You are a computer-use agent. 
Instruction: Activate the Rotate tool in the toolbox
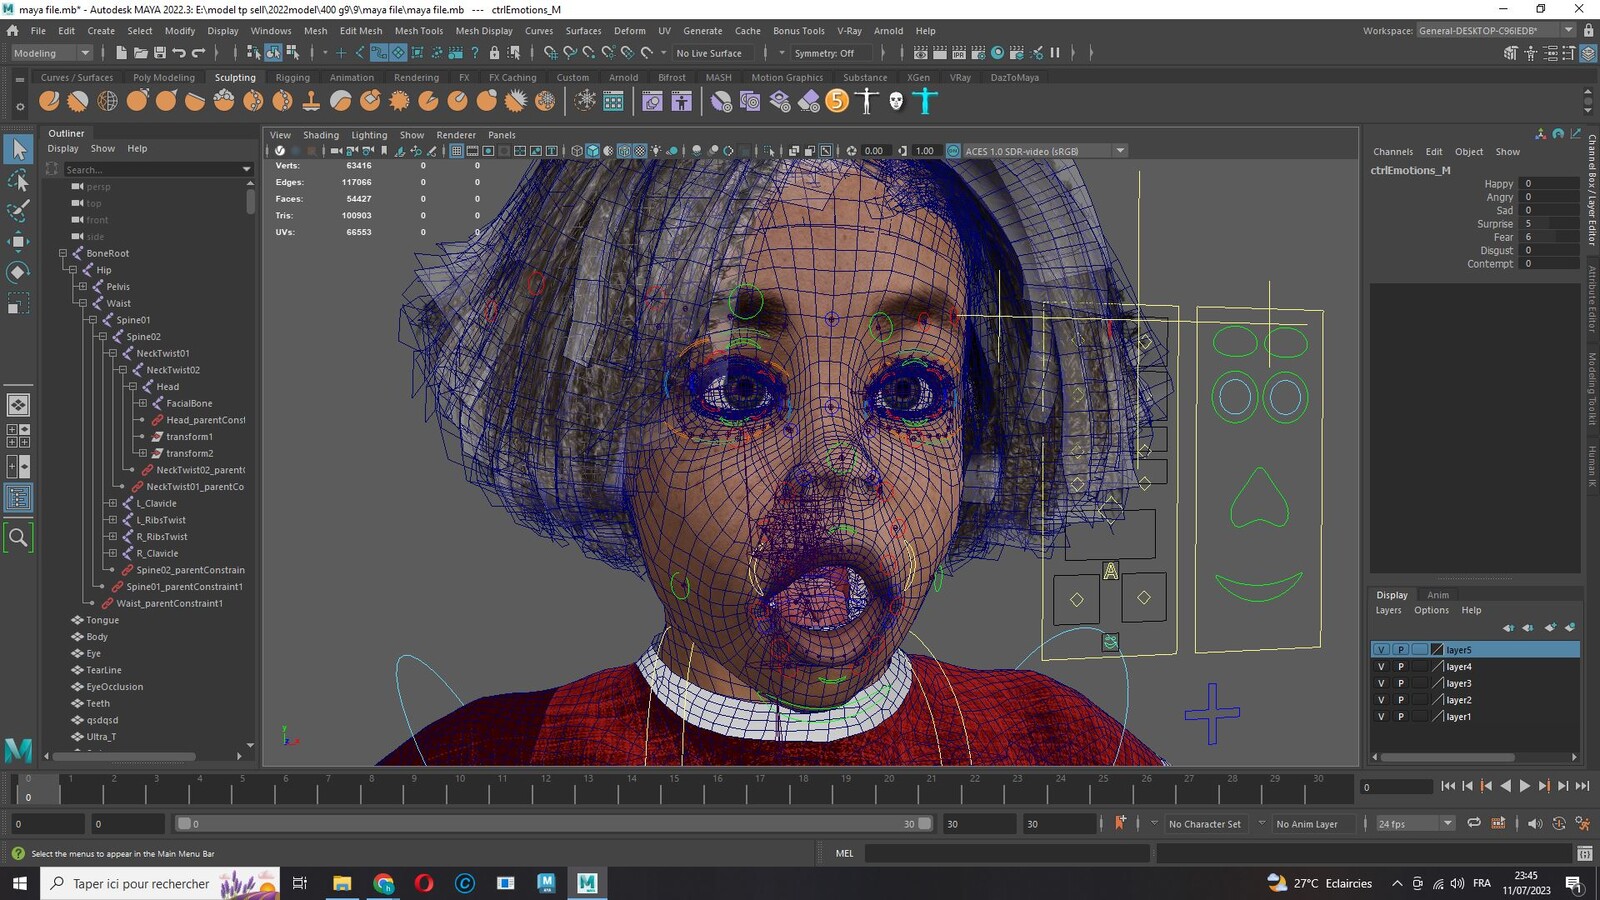click(x=18, y=272)
